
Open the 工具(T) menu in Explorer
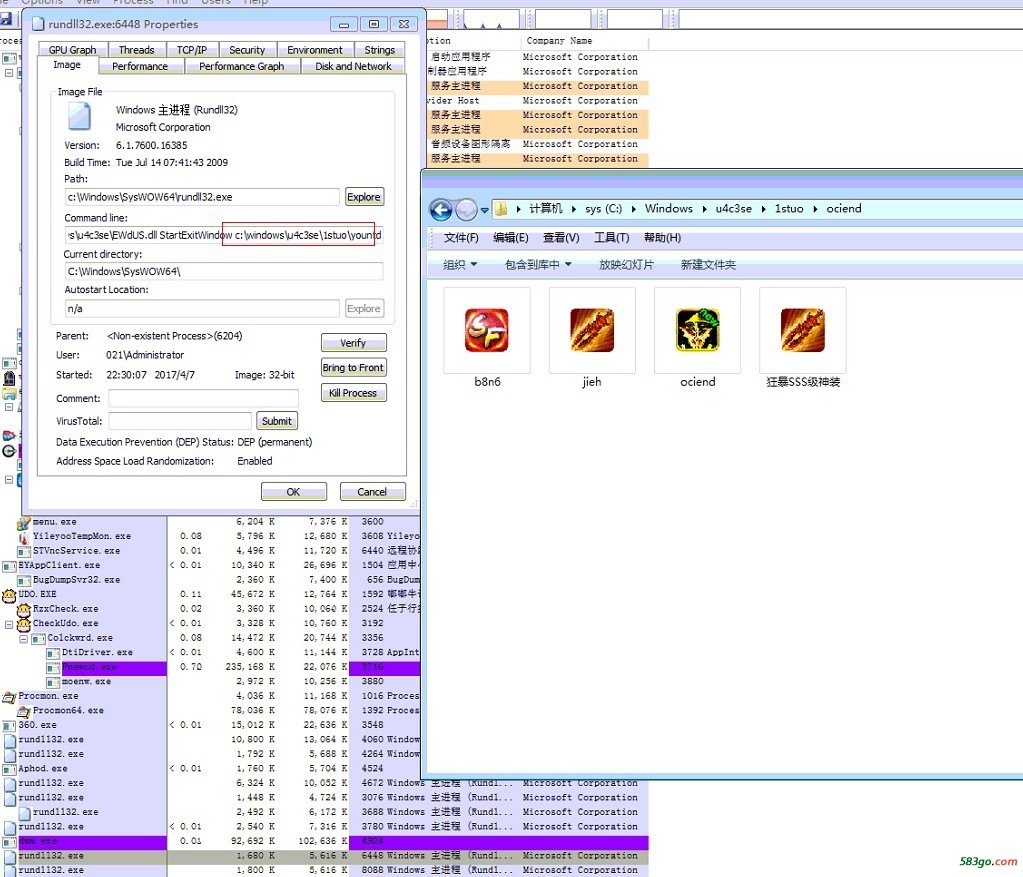coord(611,238)
